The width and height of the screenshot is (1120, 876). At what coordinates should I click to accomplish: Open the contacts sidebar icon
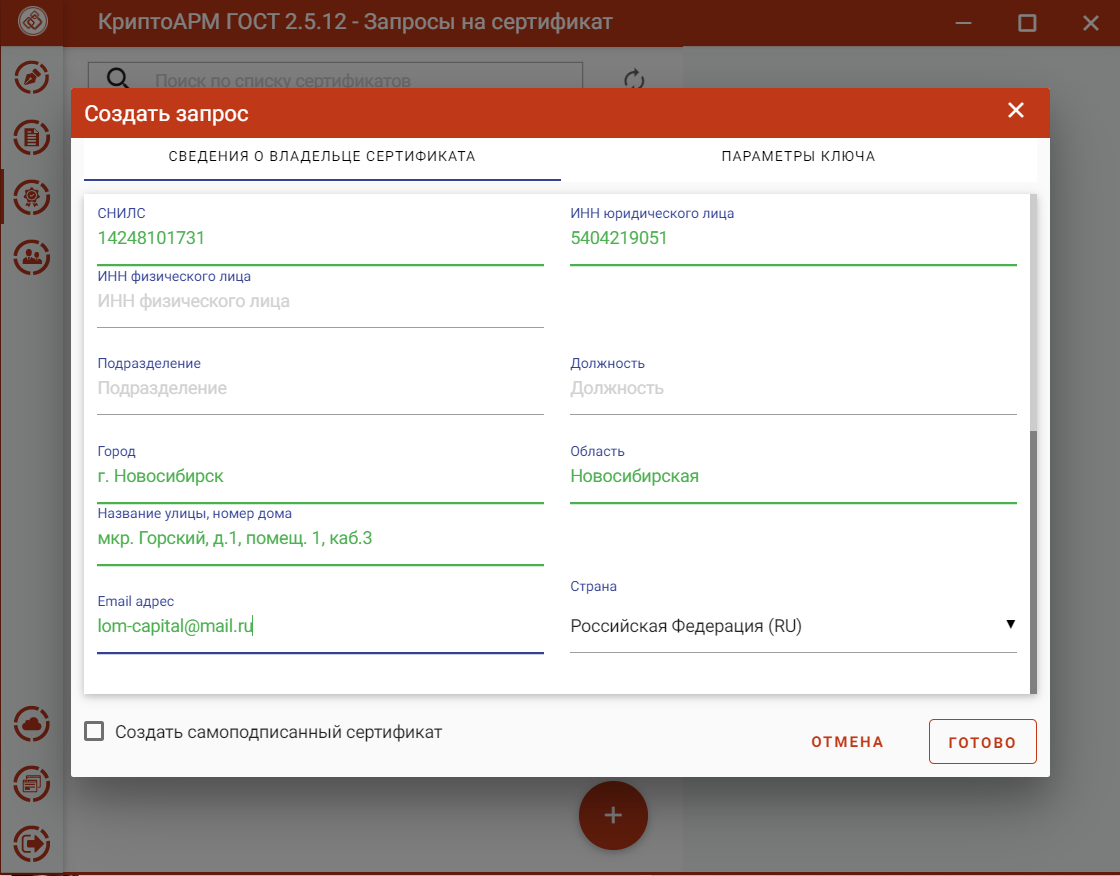click(31, 257)
